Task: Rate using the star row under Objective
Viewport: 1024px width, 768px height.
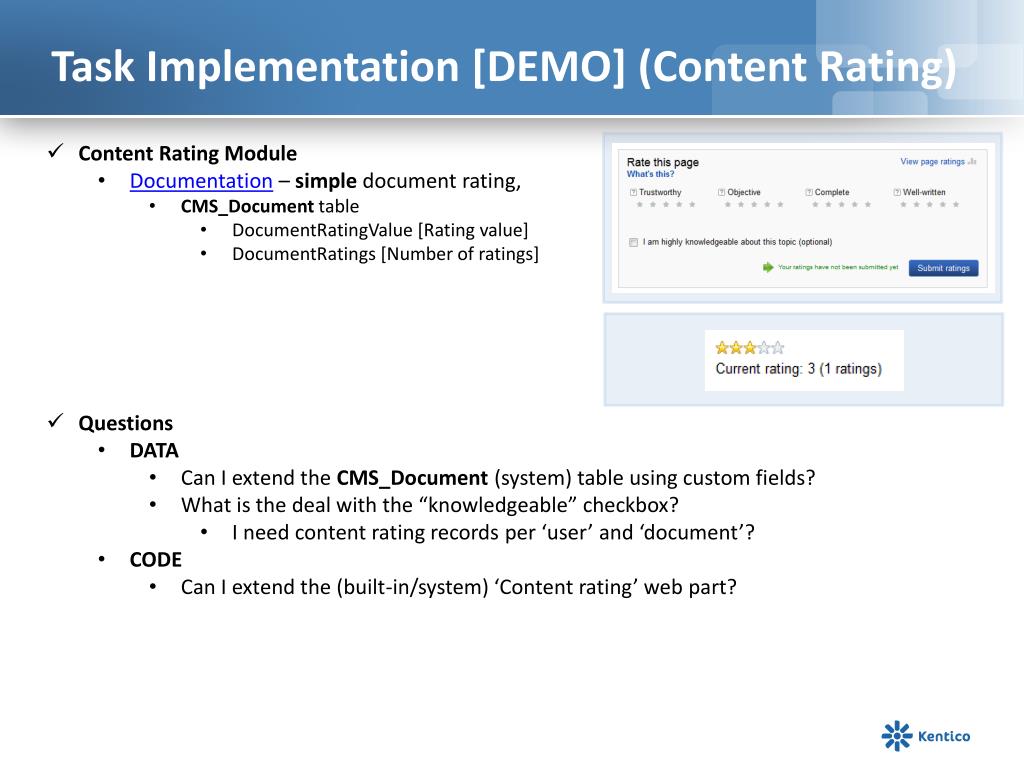Action: [754, 205]
